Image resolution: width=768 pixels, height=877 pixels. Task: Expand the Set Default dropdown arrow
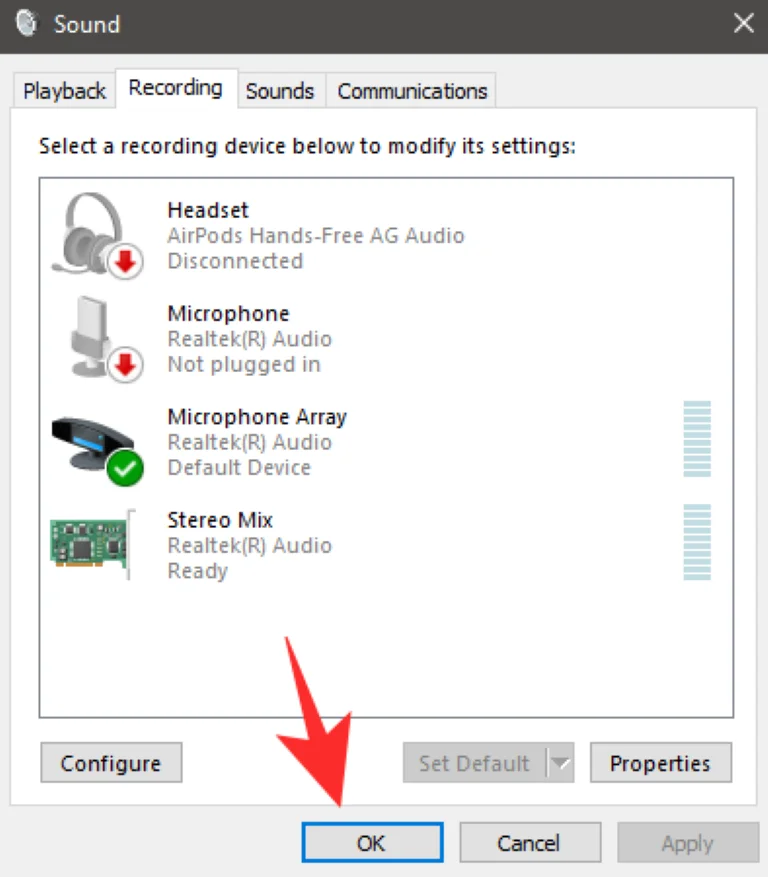coord(560,764)
